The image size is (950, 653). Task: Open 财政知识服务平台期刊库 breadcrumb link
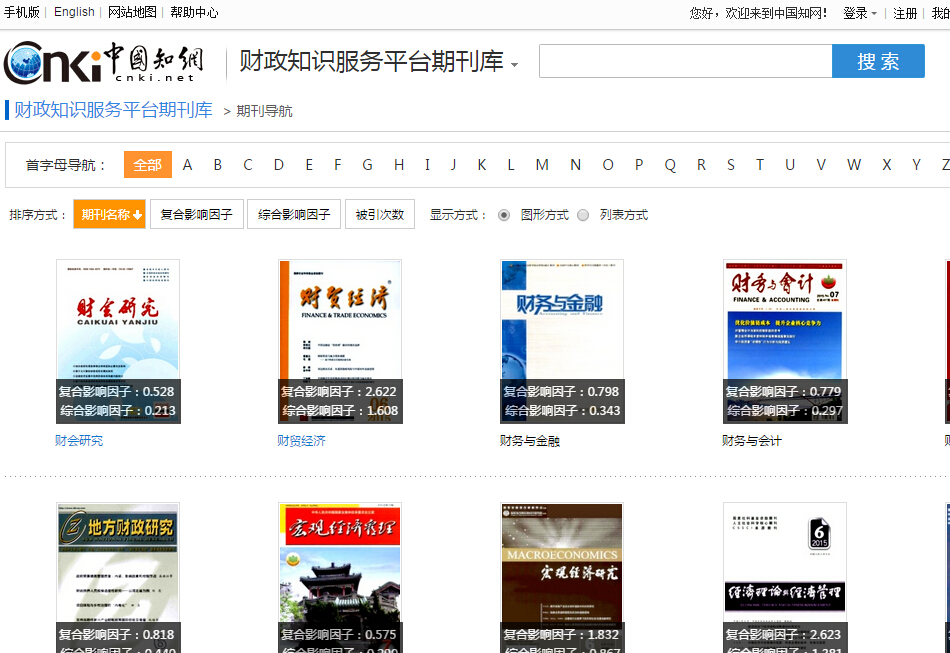click(113, 110)
